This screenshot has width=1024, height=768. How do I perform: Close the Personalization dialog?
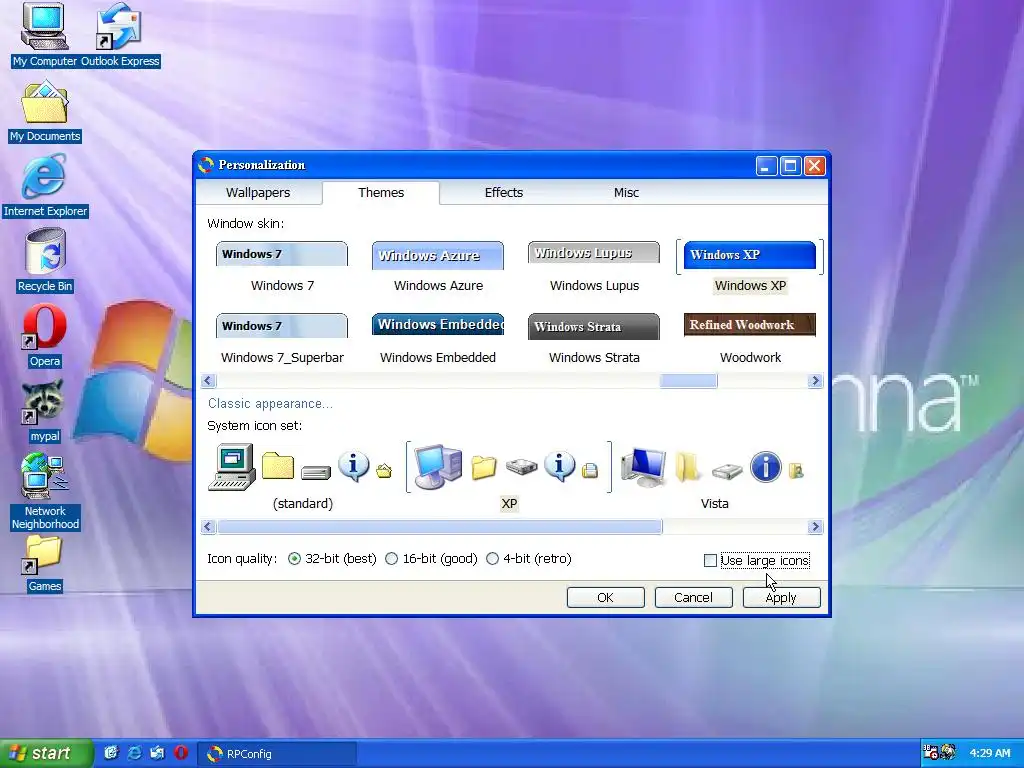pos(814,166)
